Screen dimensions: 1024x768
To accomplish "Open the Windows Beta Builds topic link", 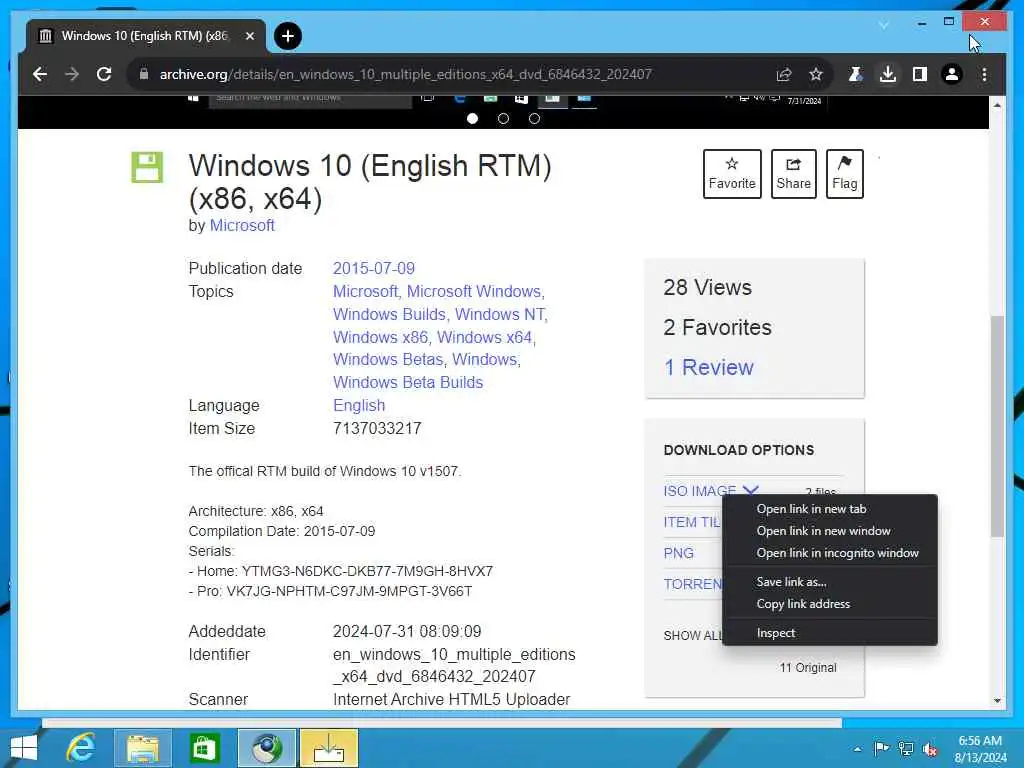I will (x=408, y=382).
